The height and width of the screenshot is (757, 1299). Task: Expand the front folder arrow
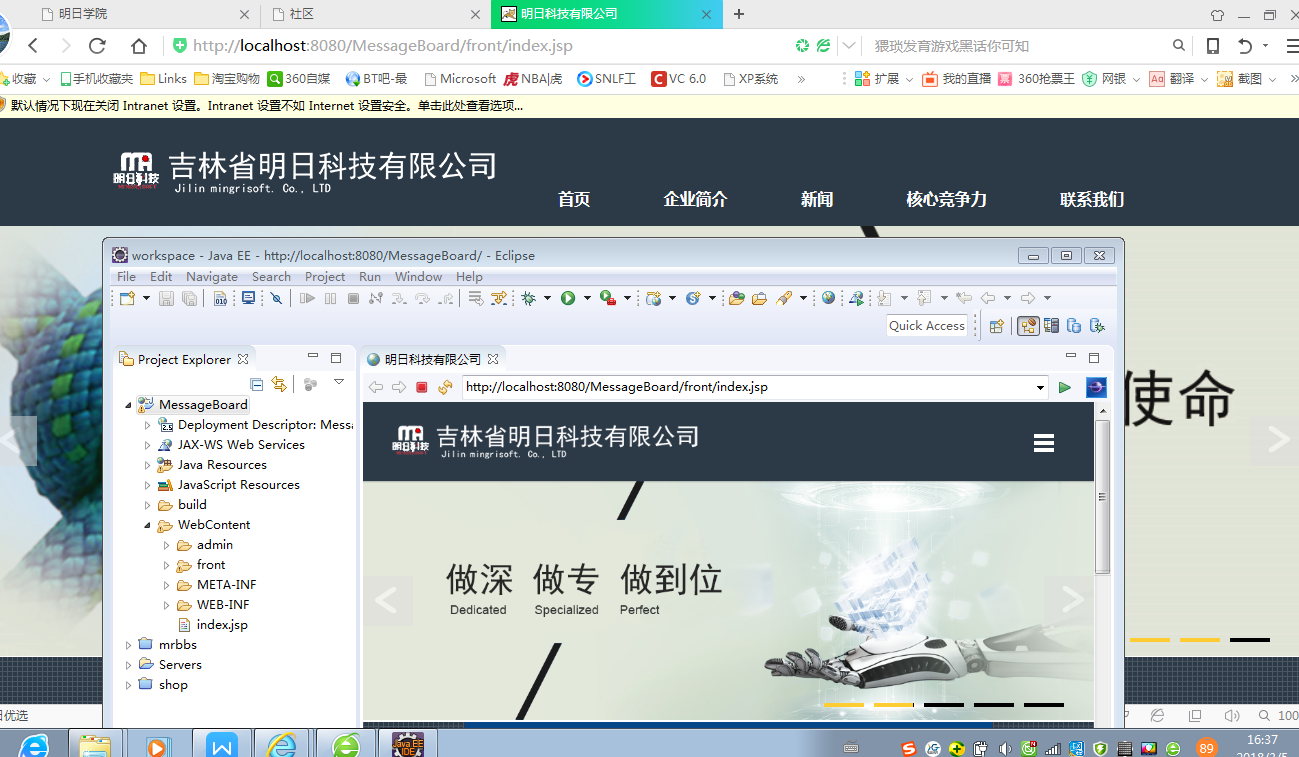(166, 565)
